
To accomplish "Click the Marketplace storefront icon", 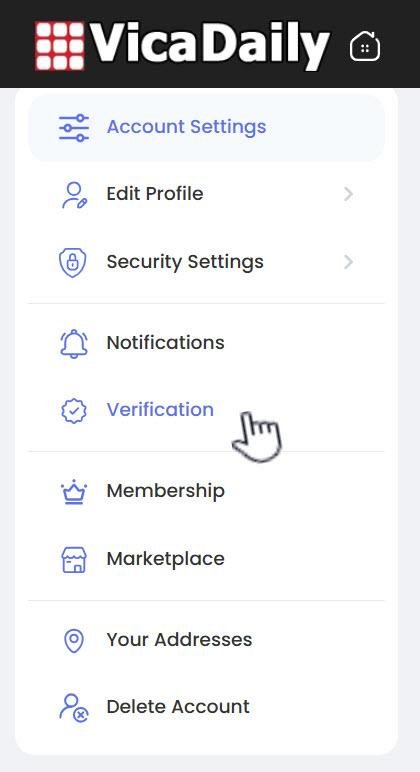I will pyautogui.click(x=74, y=560).
